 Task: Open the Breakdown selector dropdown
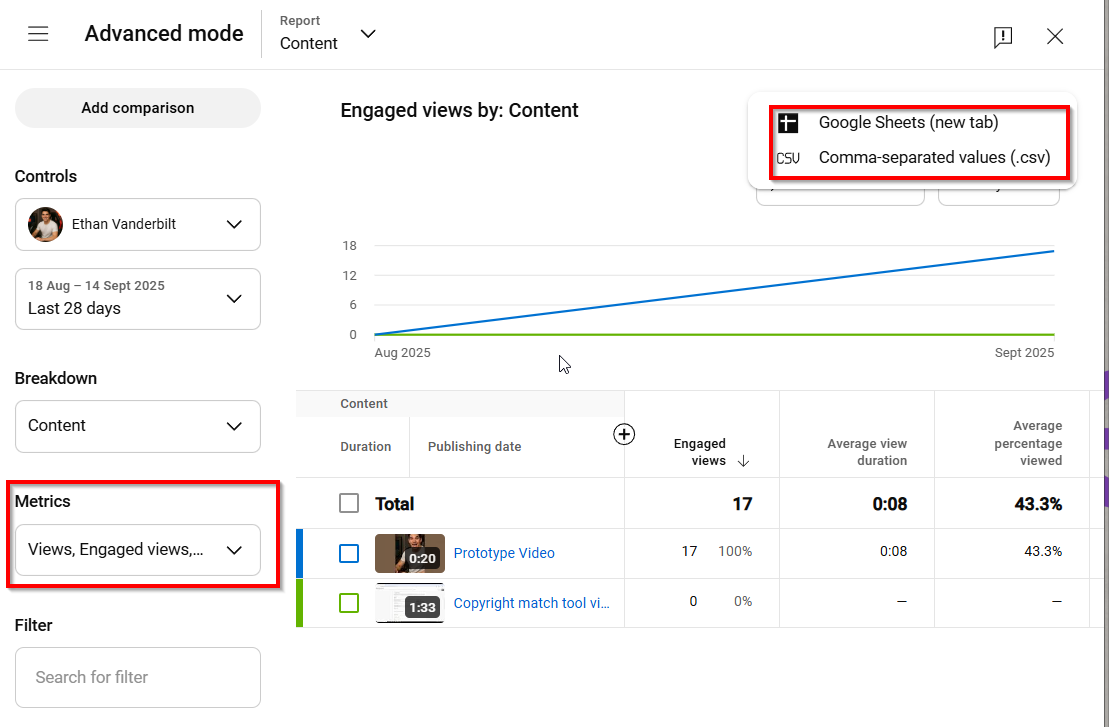137,426
